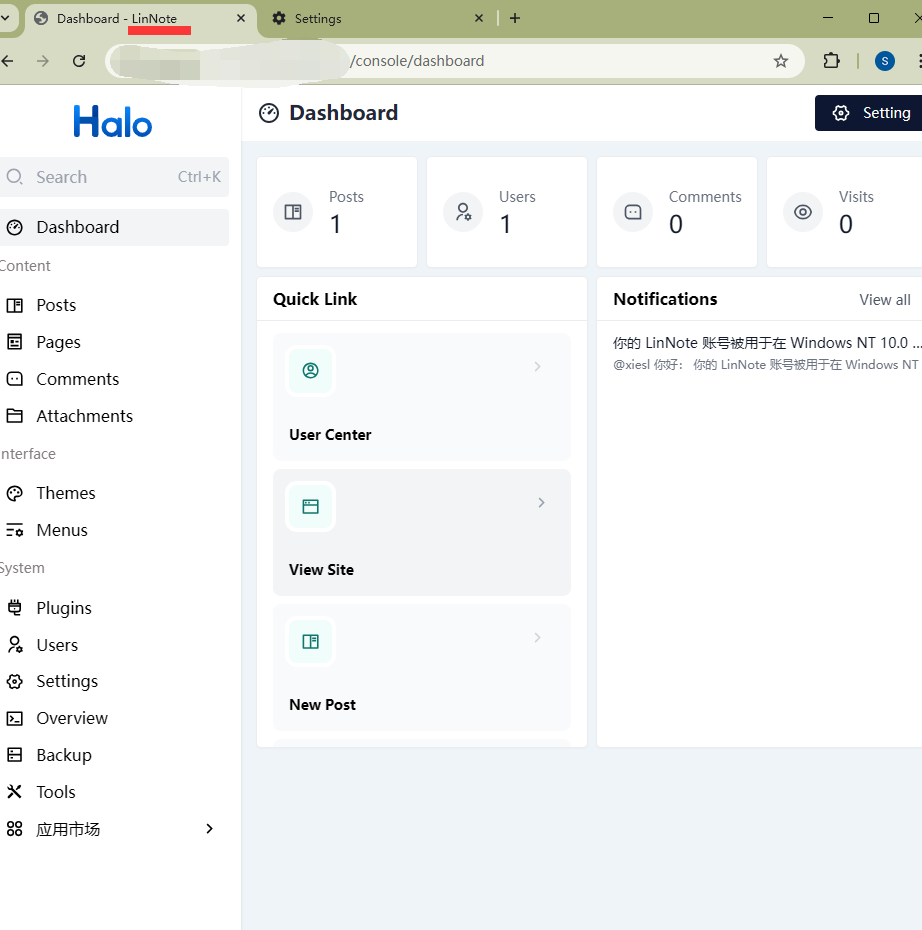Bookmark page with the star icon
Image resolution: width=922 pixels, height=930 pixels.
(x=781, y=61)
